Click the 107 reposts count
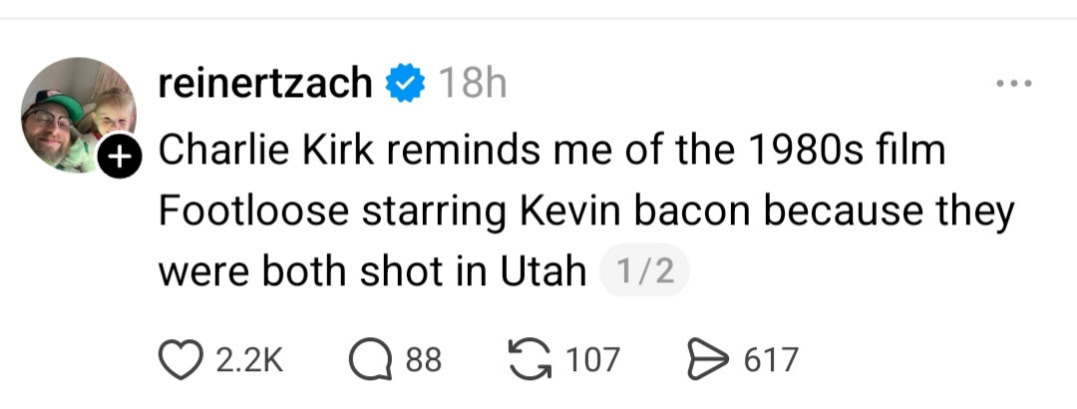Screen dimensions: 1077x409 [593, 360]
